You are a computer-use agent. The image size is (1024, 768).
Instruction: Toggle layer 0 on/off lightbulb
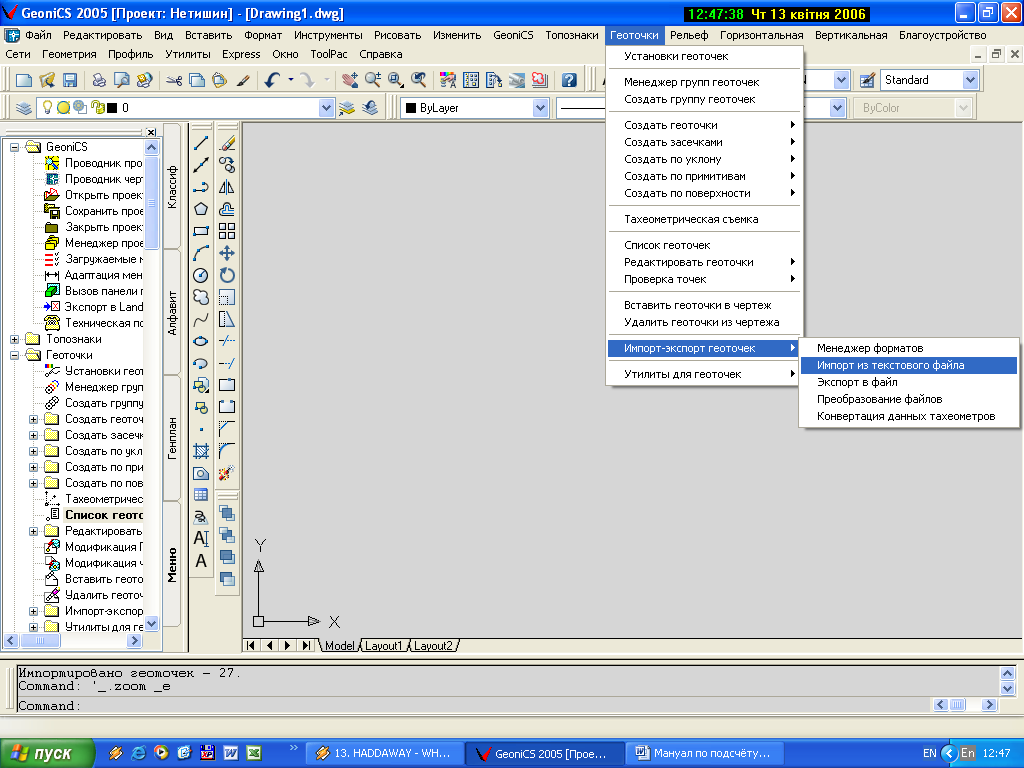(x=47, y=107)
